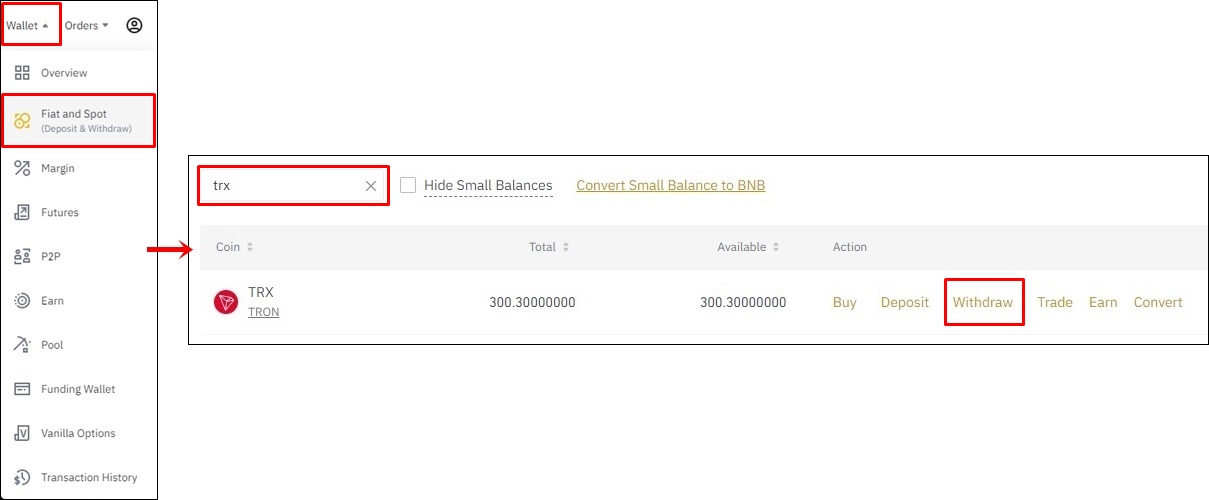1209x500 pixels.
Task: Clear the trx search text with X
Action: tap(371, 186)
